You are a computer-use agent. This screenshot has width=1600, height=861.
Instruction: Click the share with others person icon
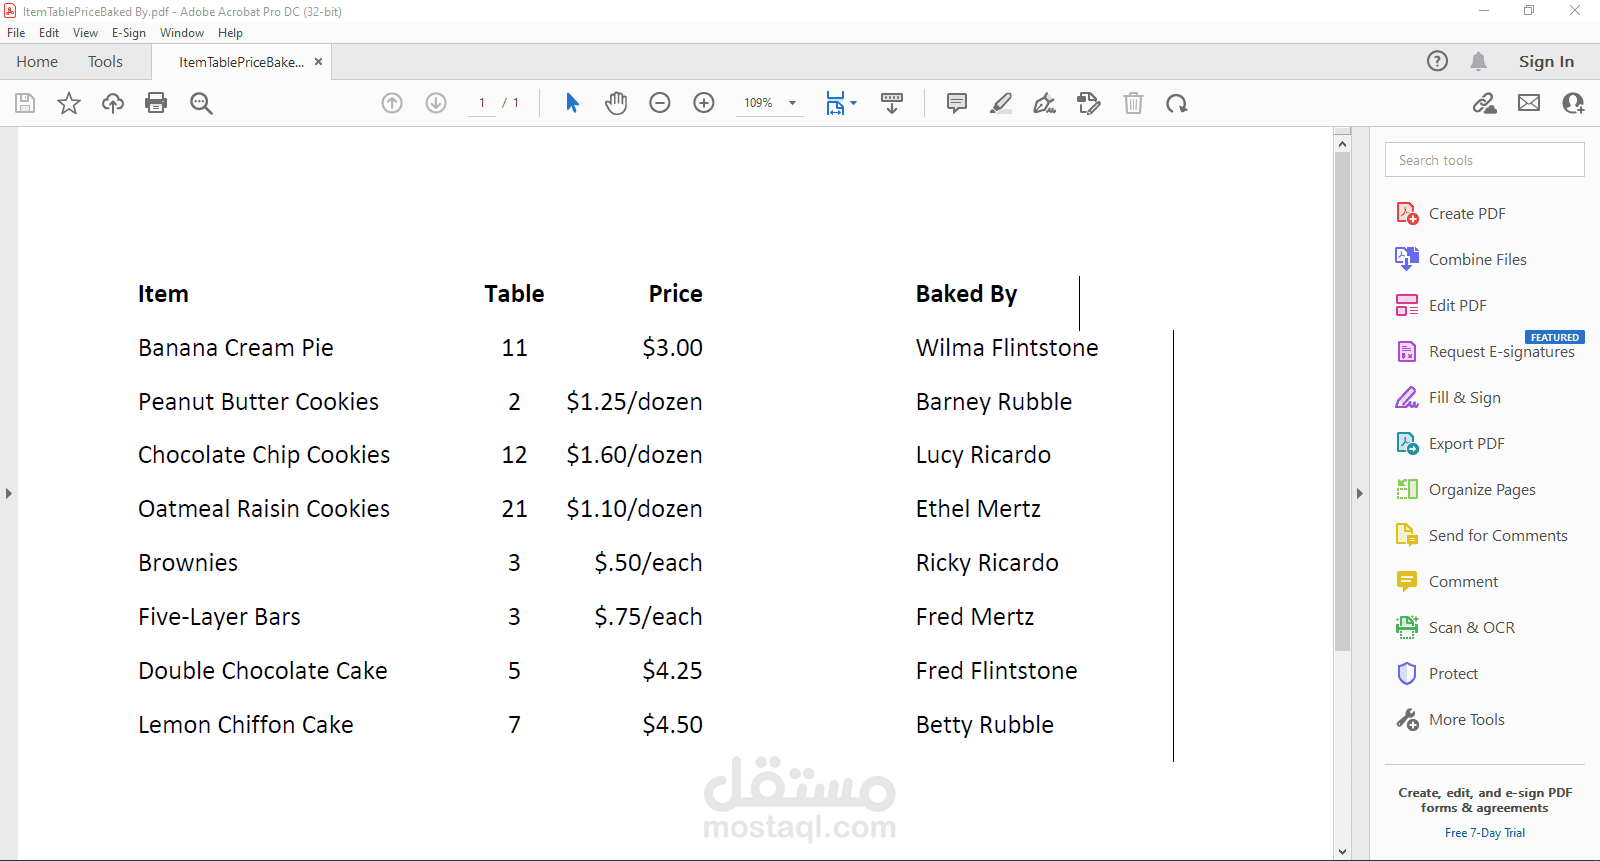pos(1573,103)
